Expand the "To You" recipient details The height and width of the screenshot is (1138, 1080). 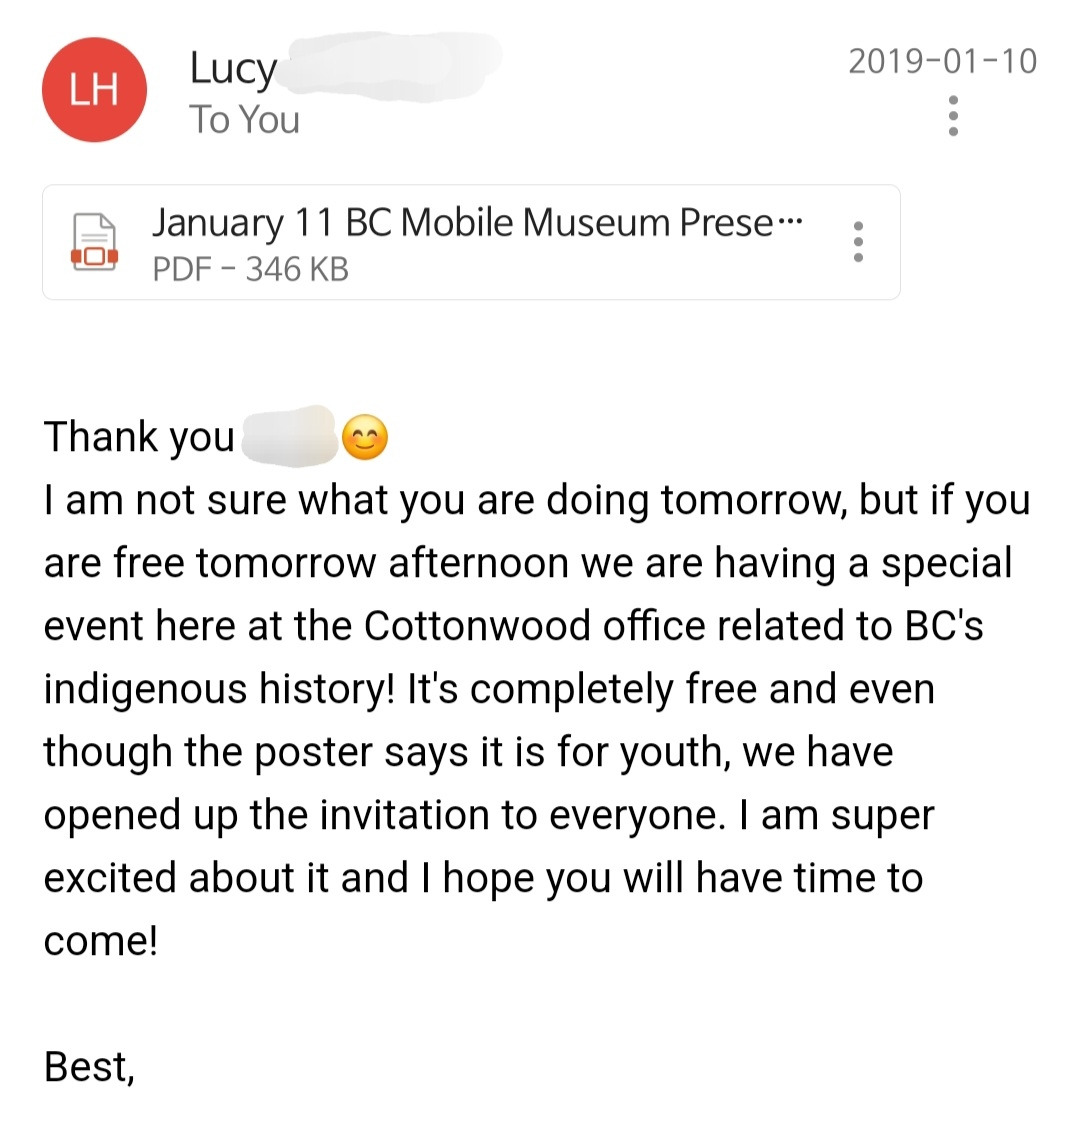click(244, 120)
